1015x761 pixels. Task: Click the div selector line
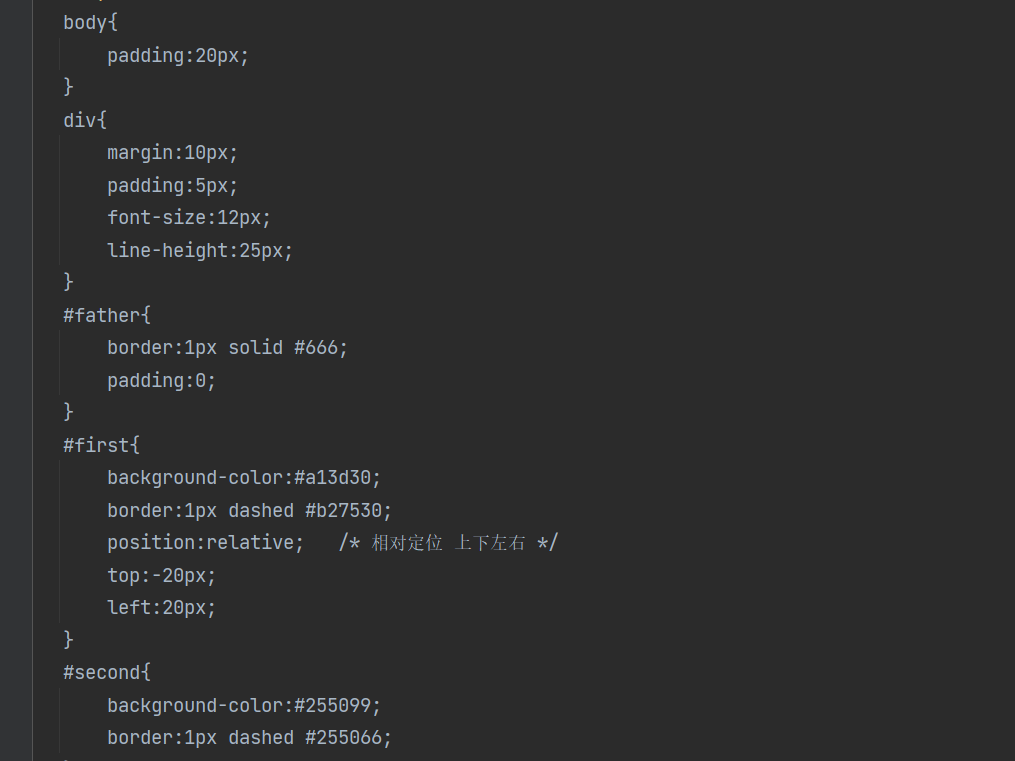click(x=81, y=120)
